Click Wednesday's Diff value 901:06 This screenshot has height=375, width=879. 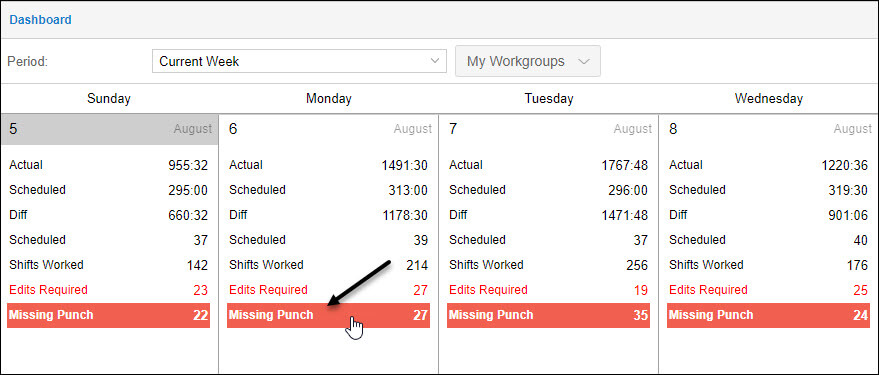[x=848, y=215]
